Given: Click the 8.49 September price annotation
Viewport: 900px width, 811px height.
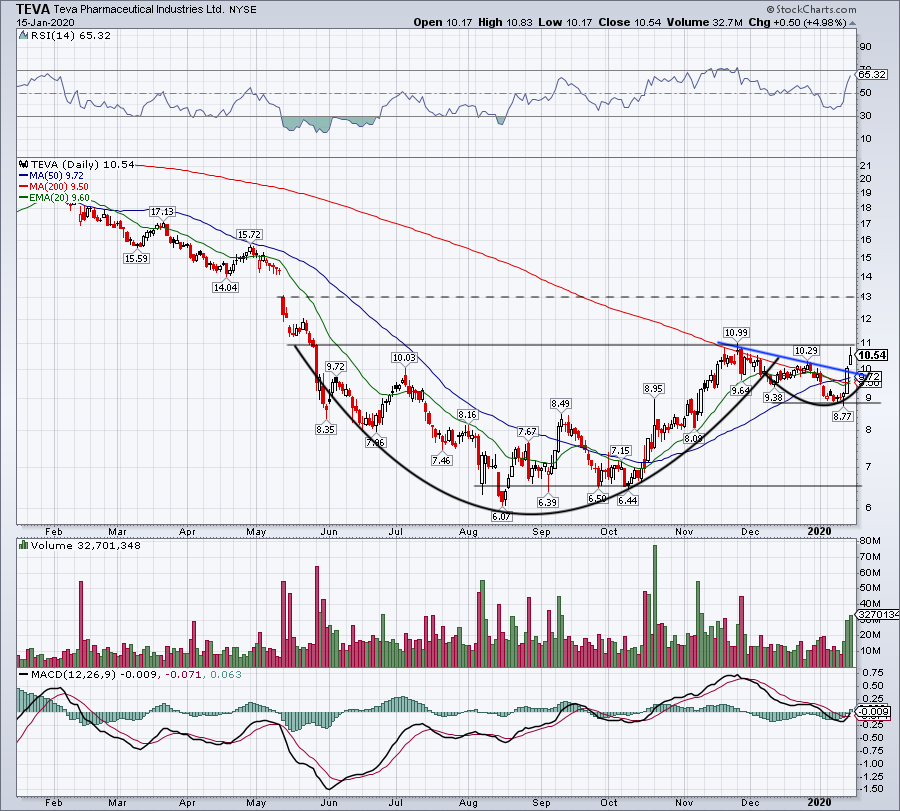Looking at the screenshot, I should pos(558,403).
